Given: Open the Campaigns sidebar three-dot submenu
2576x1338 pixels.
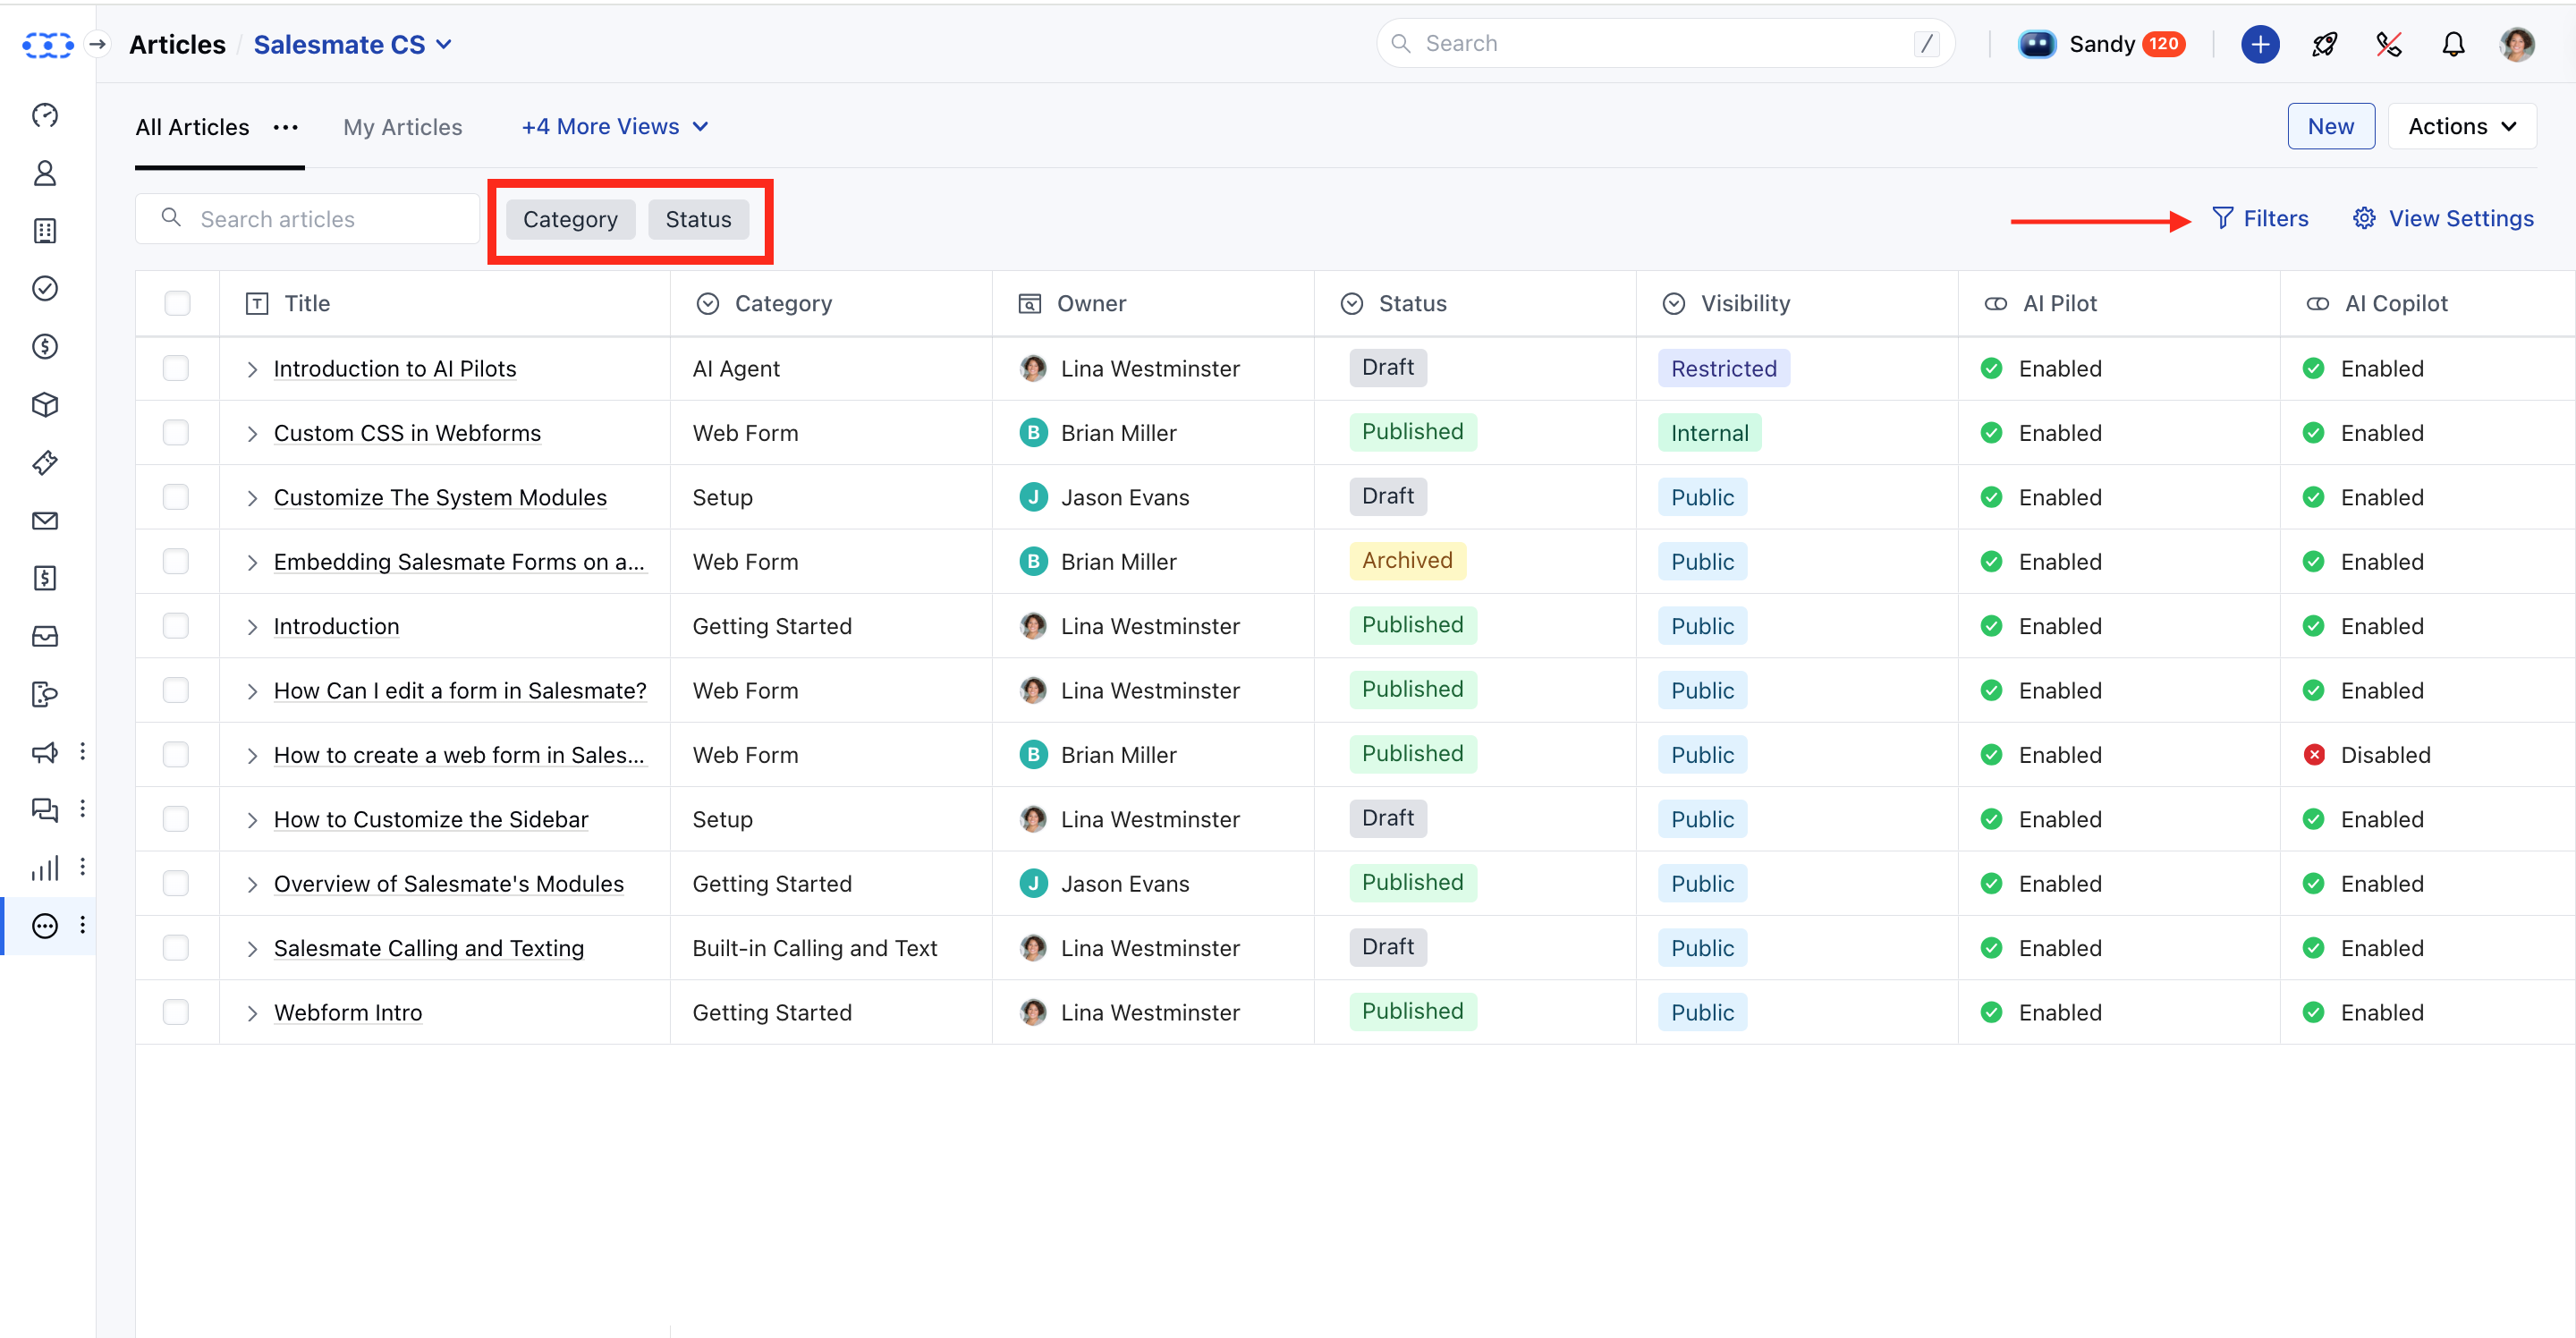Looking at the screenshot, I should 82,751.
